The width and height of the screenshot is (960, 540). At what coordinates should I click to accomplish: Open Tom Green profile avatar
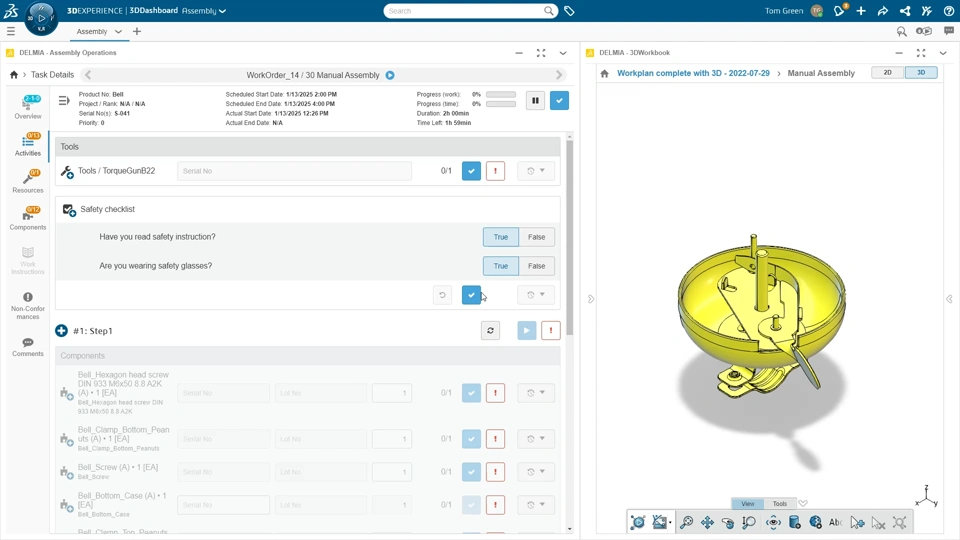pos(816,10)
